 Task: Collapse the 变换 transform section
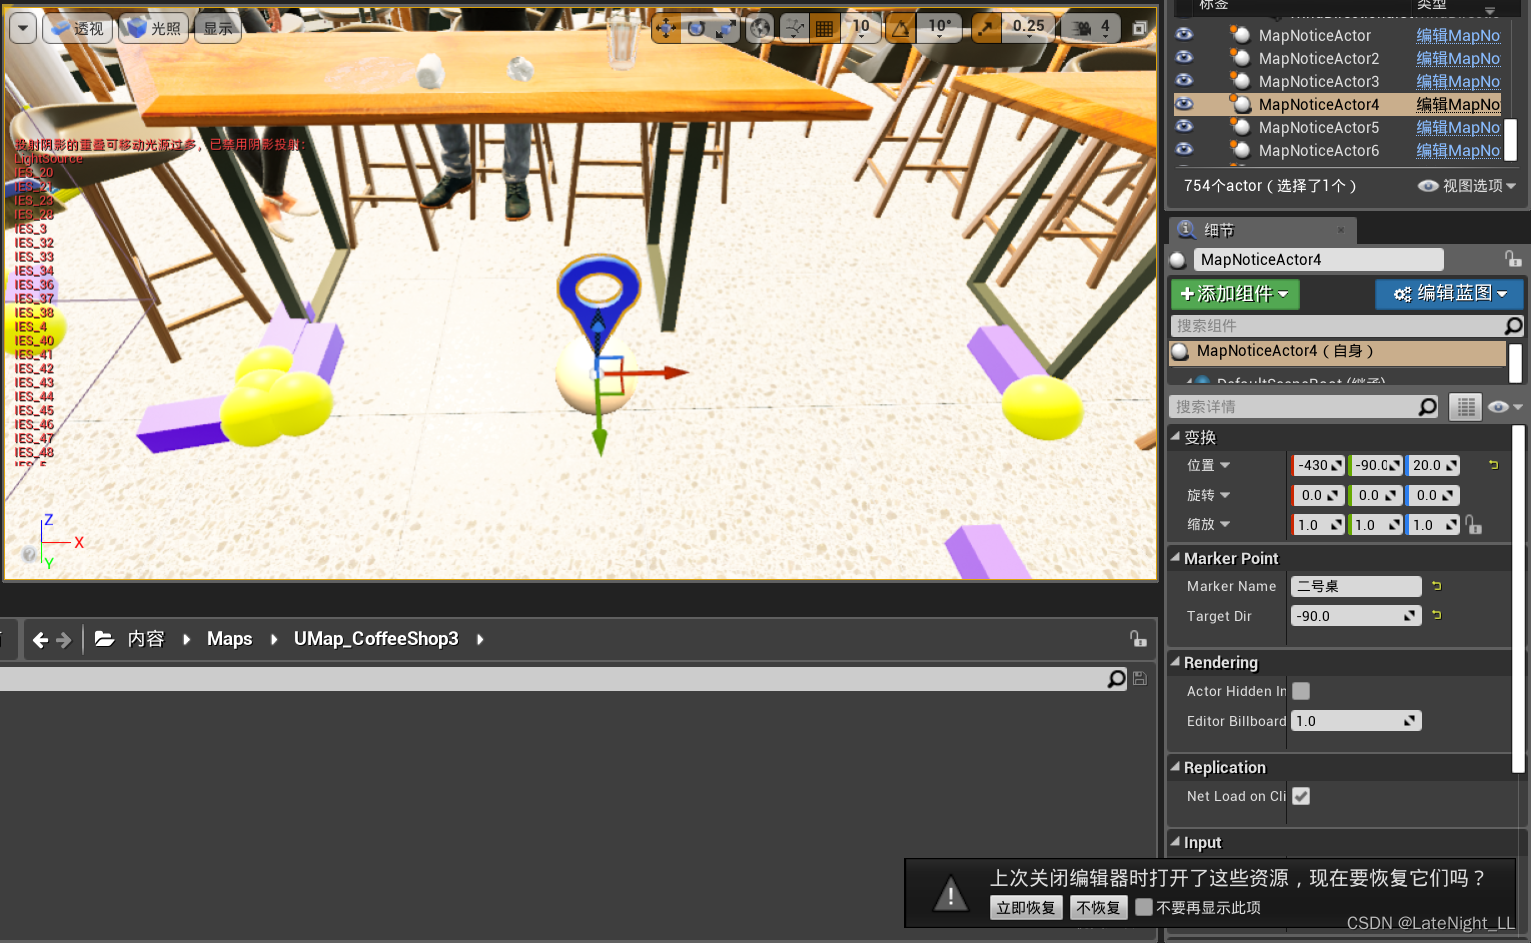tap(1176, 437)
